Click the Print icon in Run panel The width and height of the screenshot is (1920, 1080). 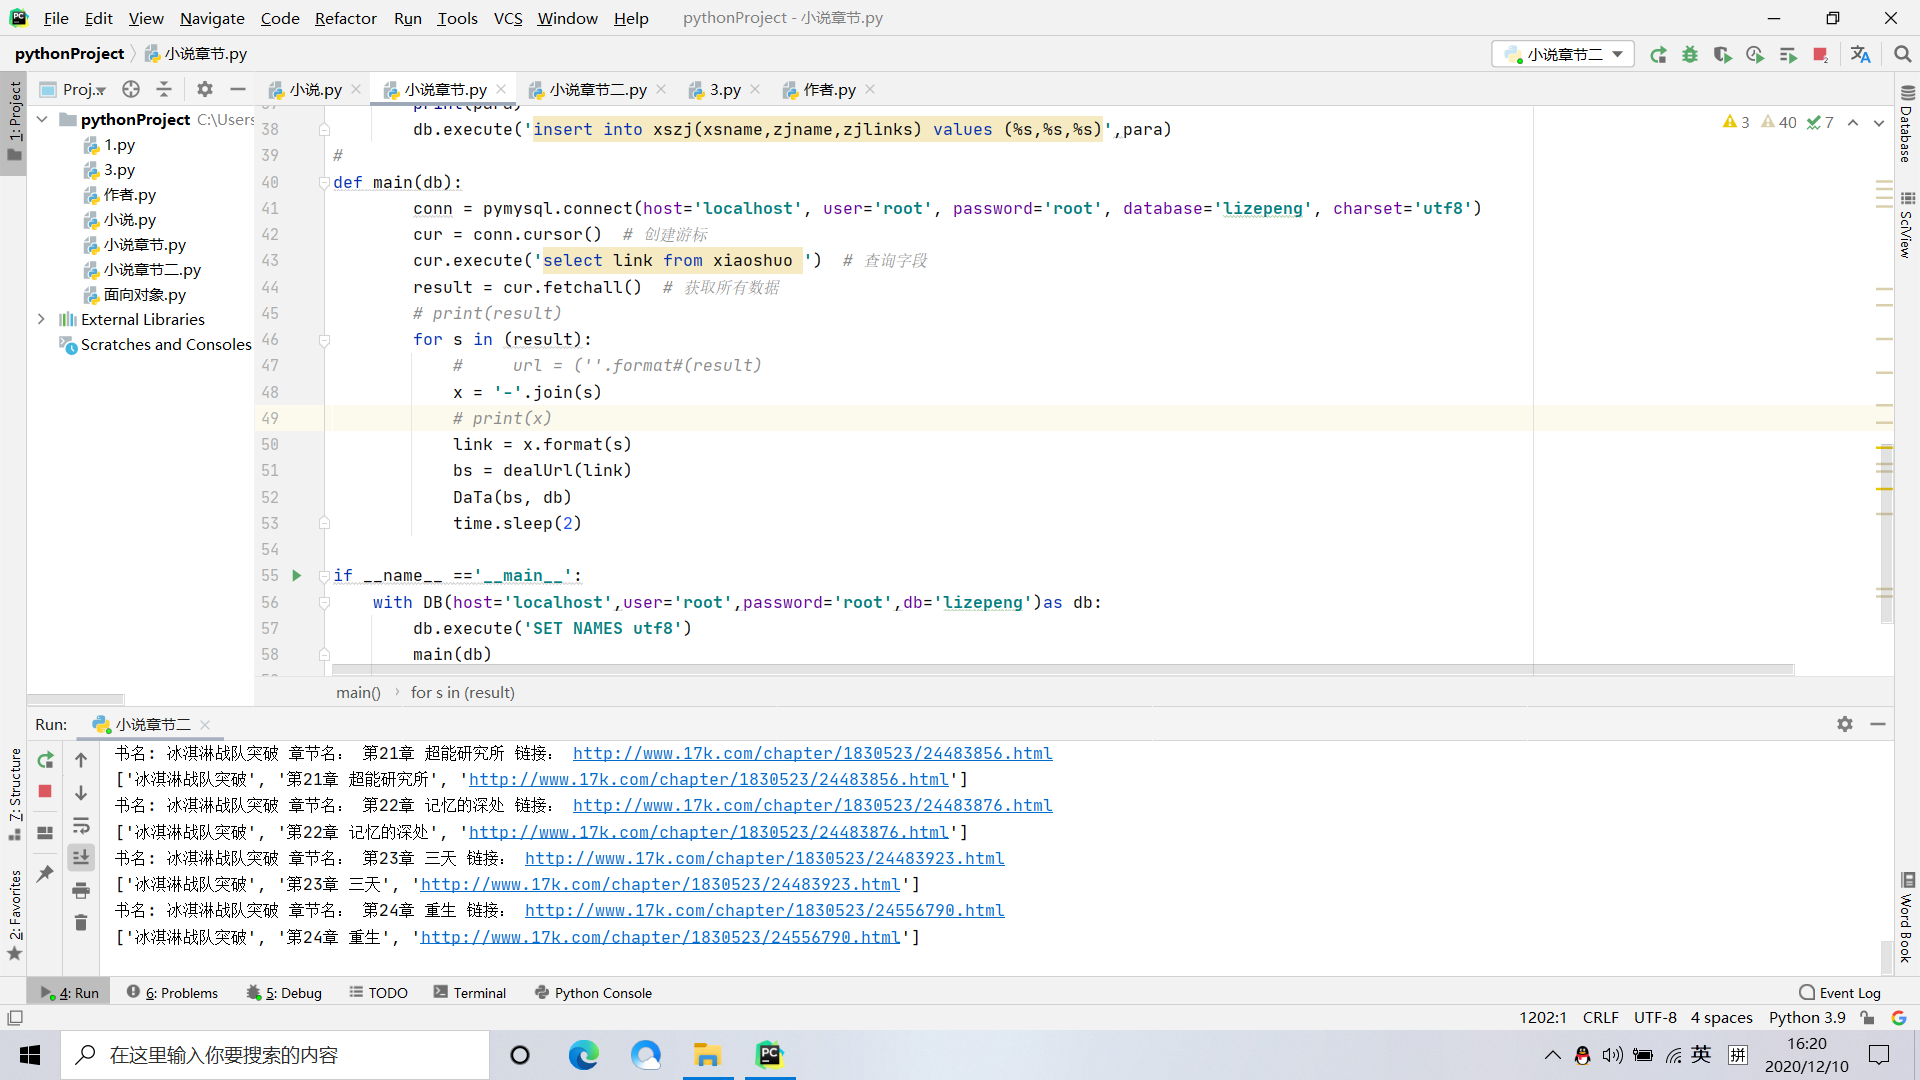click(81, 890)
